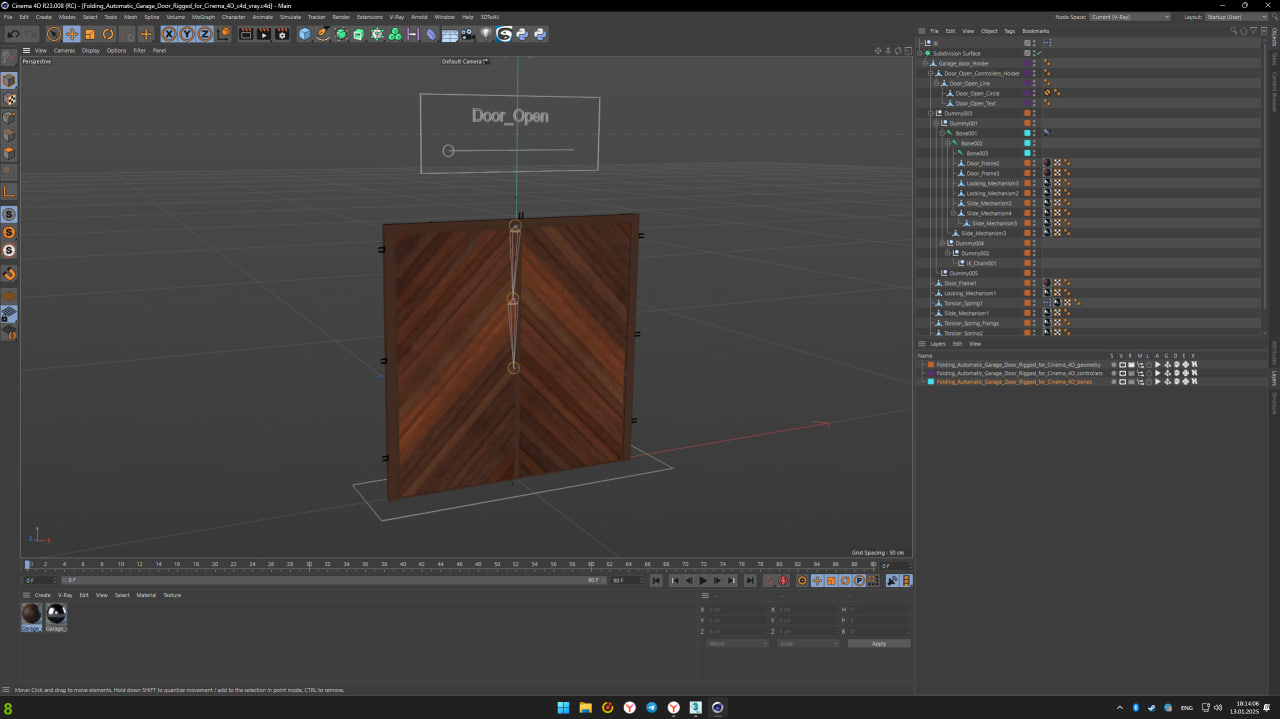Click the Floor environment icon
The height and width of the screenshot is (719, 1280).
(449, 34)
